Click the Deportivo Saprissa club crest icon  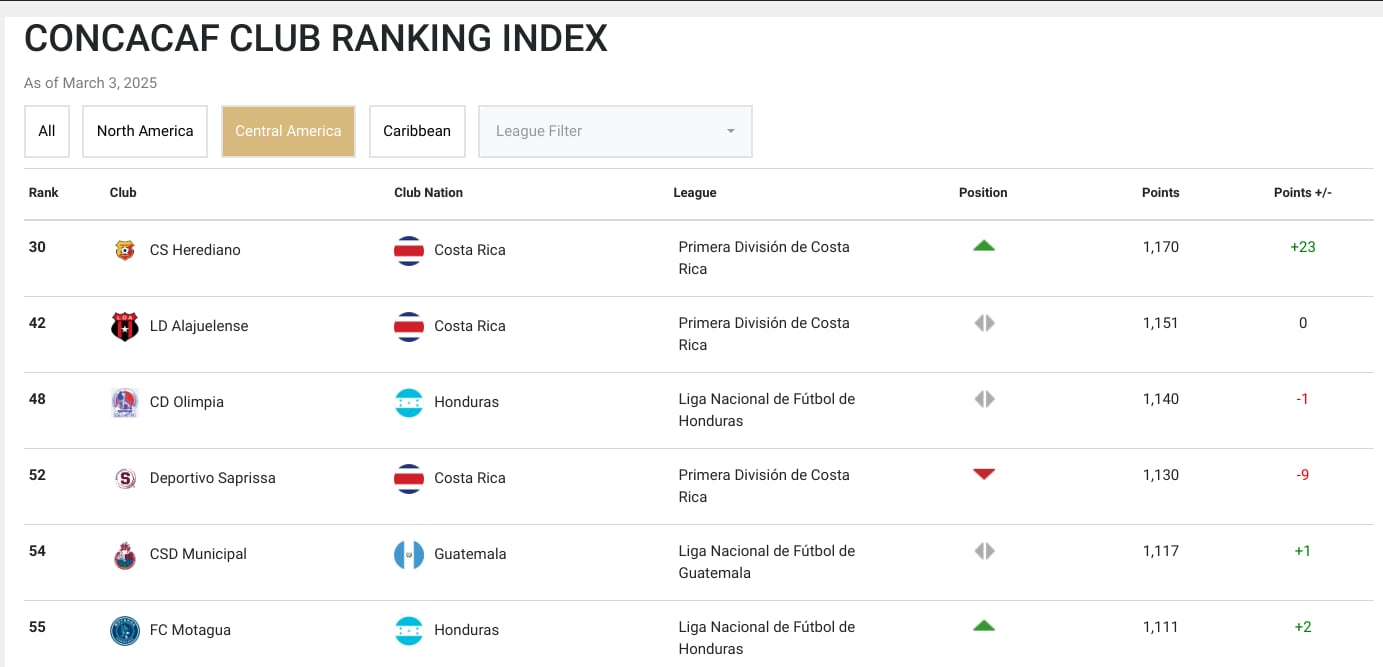point(124,478)
